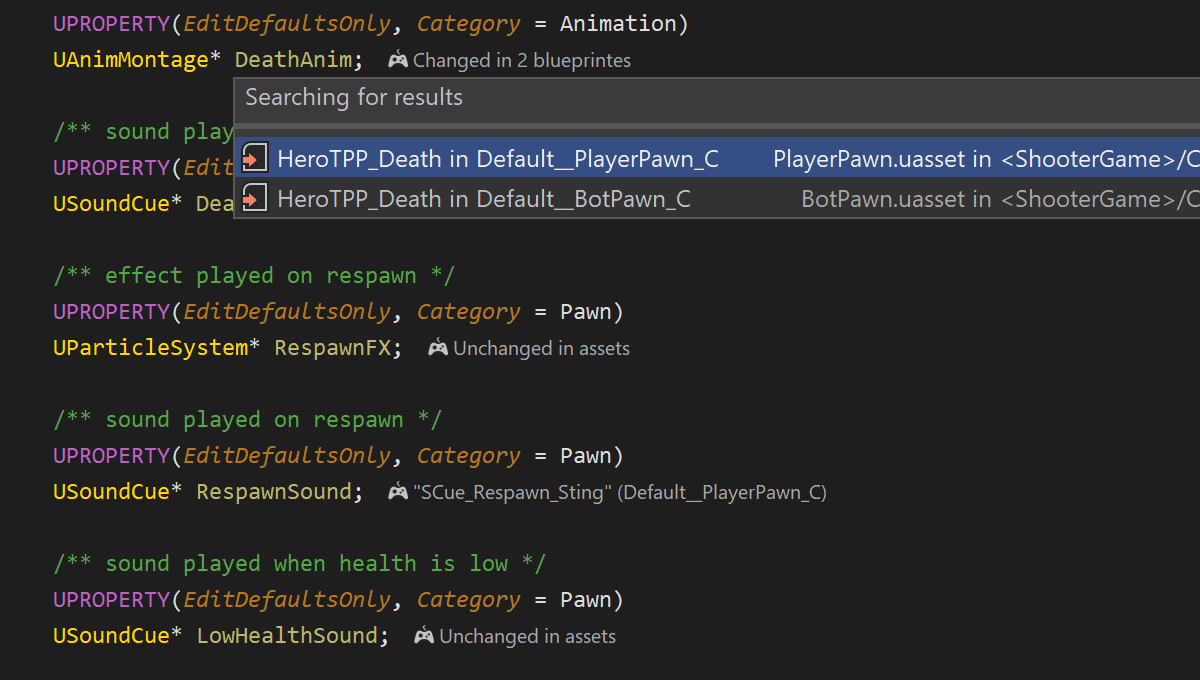The width and height of the screenshot is (1200, 680).
Task: Click the PlayerPawn.uasset path text
Action: coord(868,158)
